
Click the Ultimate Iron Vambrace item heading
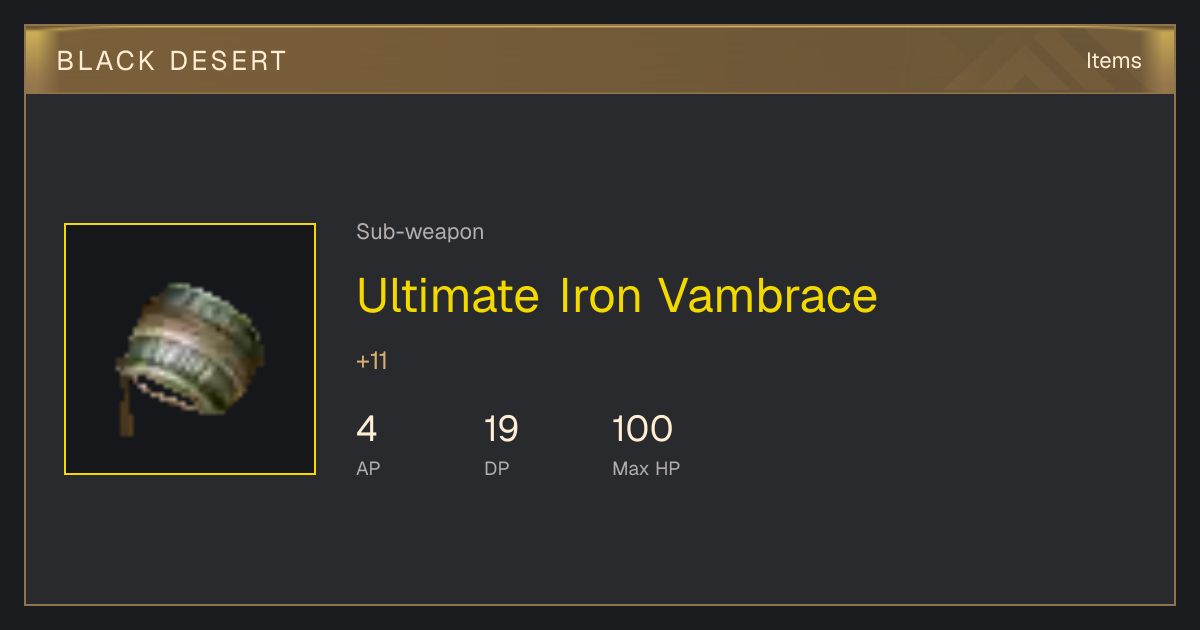click(617, 295)
